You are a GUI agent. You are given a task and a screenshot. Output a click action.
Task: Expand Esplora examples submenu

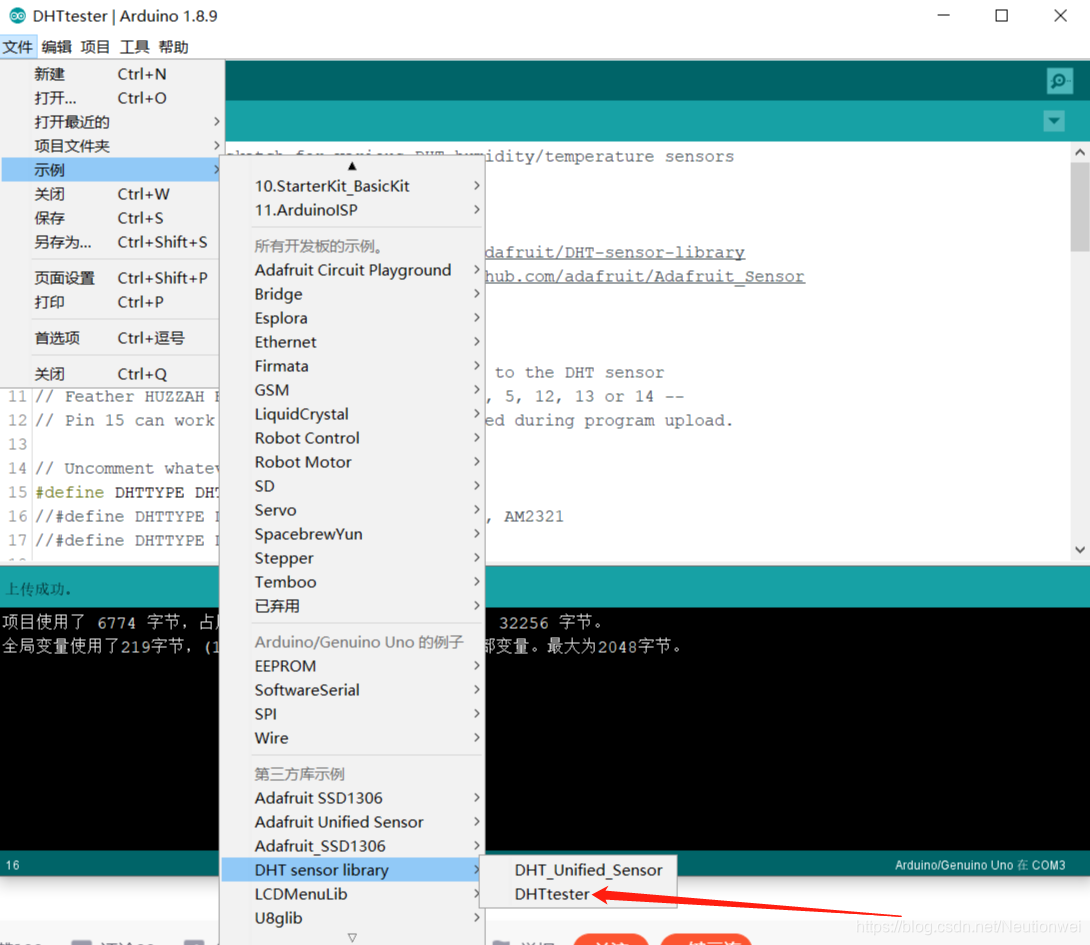pyautogui.click(x=352, y=318)
